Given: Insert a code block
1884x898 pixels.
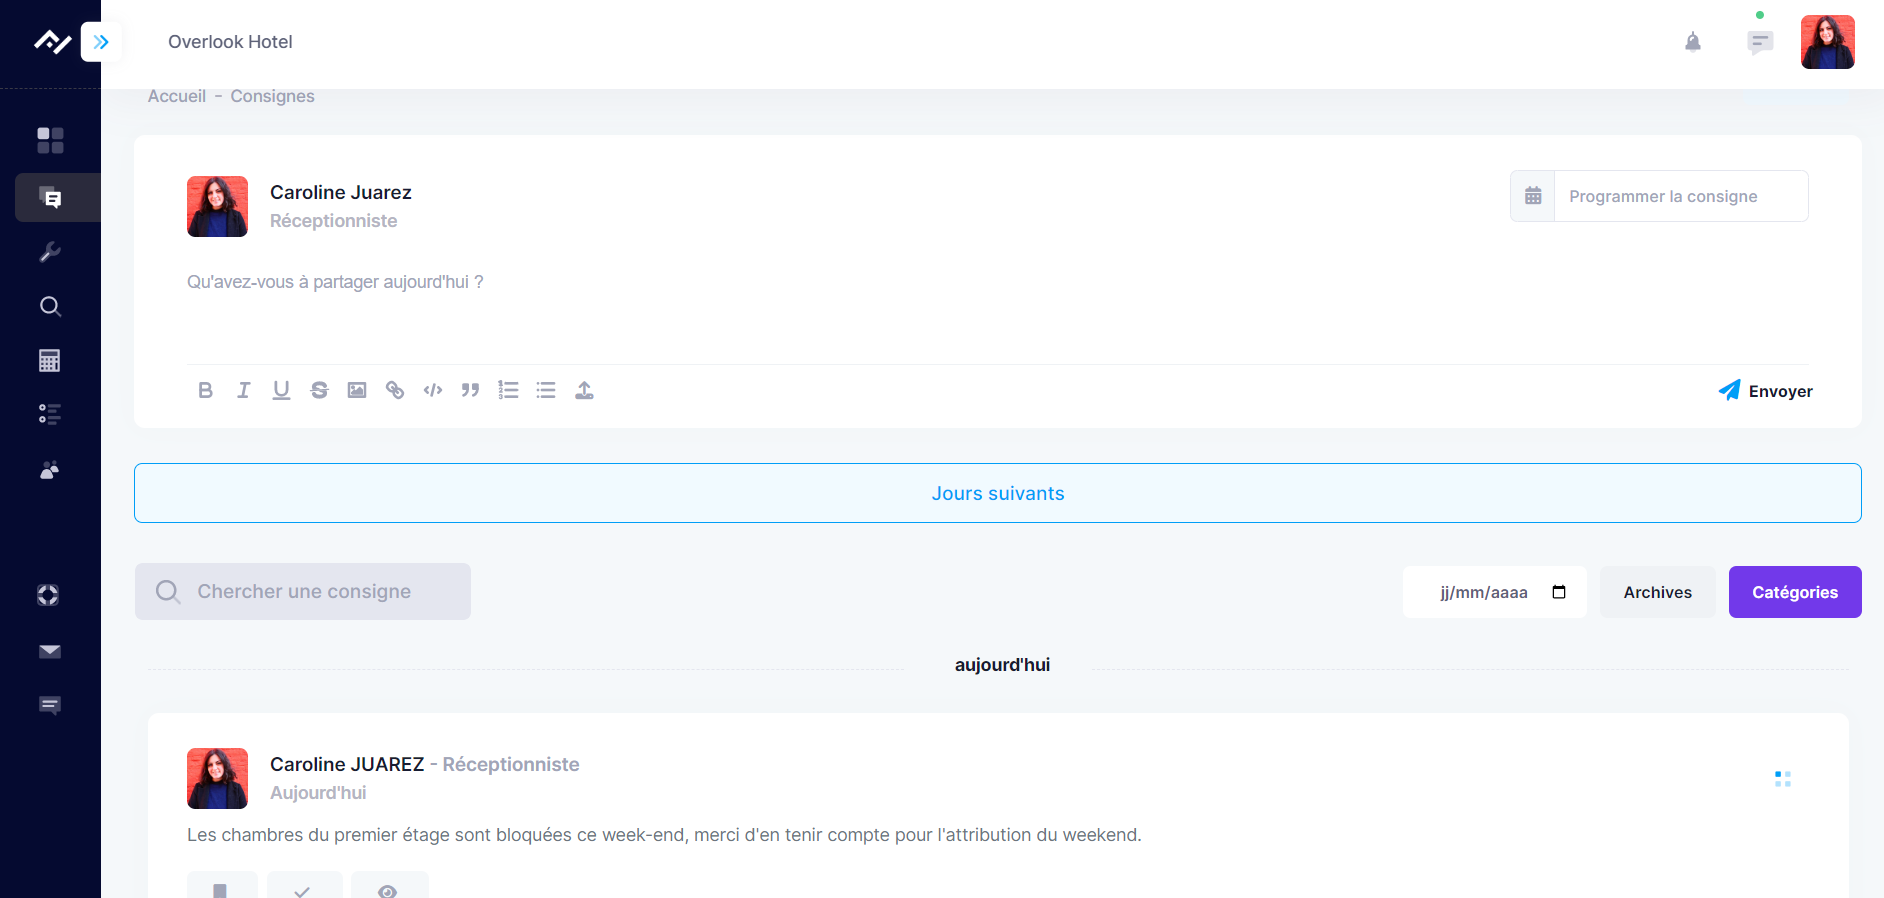Looking at the screenshot, I should coord(433,390).
